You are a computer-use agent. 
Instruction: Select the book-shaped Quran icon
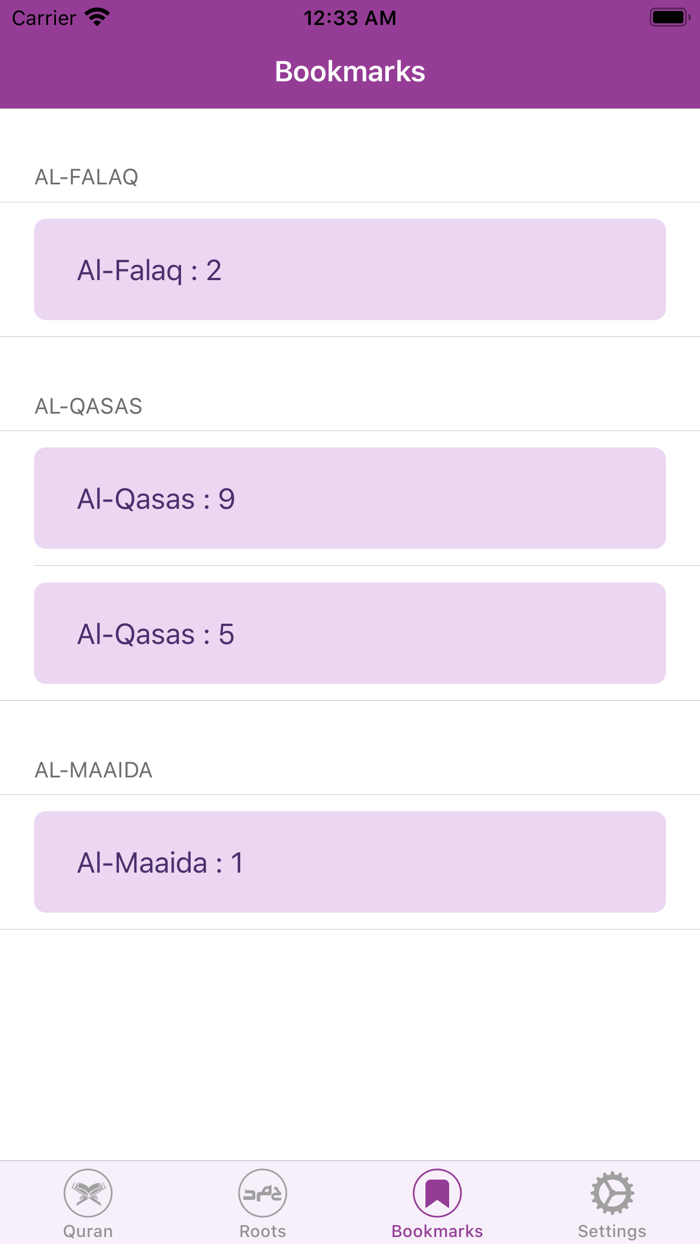(x=88, y=1192)
